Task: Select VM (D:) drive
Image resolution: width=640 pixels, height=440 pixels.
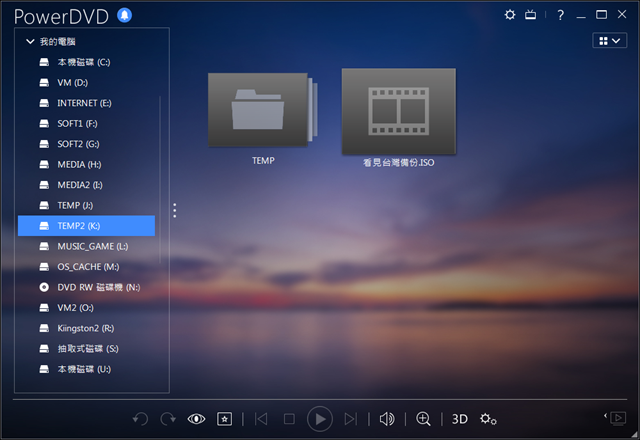Action: point(87,82)
